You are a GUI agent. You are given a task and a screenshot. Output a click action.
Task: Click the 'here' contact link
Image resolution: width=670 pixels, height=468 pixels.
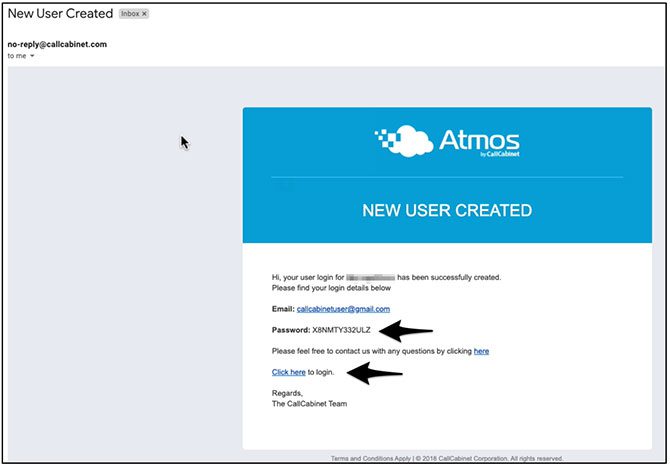(481, 351)
